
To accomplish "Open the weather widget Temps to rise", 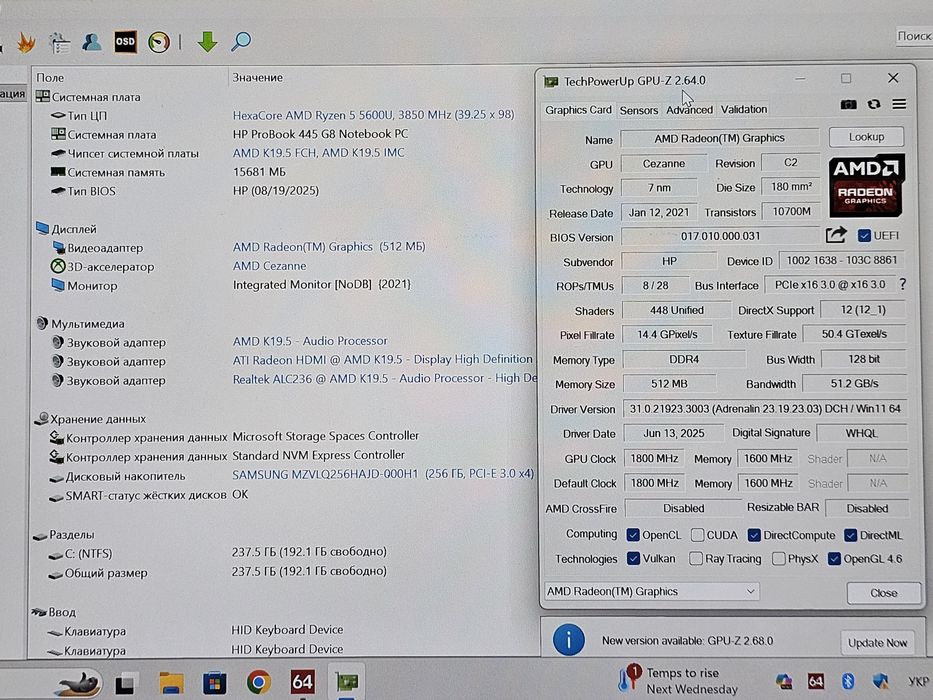I will pos(678,680).
